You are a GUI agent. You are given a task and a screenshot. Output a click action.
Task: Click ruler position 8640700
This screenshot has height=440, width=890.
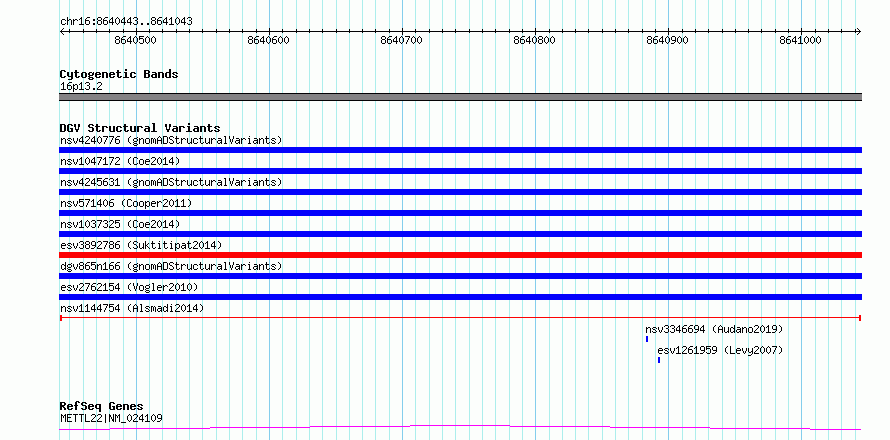pos(402,40)
